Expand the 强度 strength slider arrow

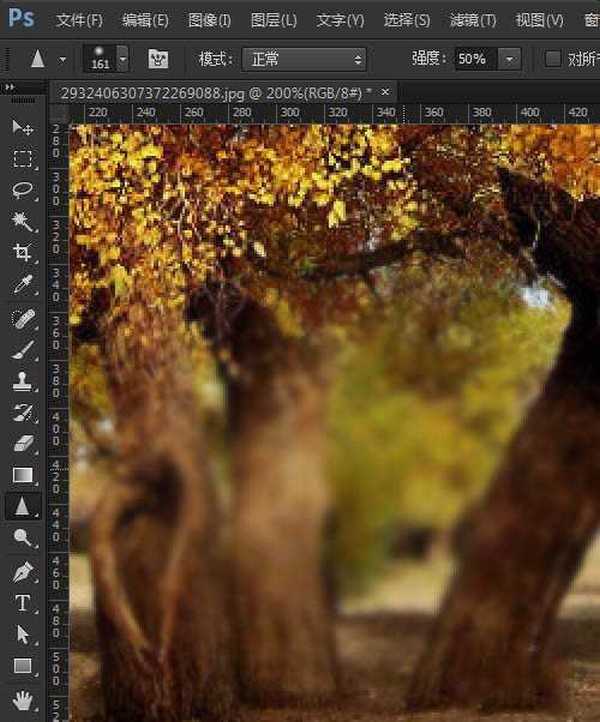click(510, 59)
